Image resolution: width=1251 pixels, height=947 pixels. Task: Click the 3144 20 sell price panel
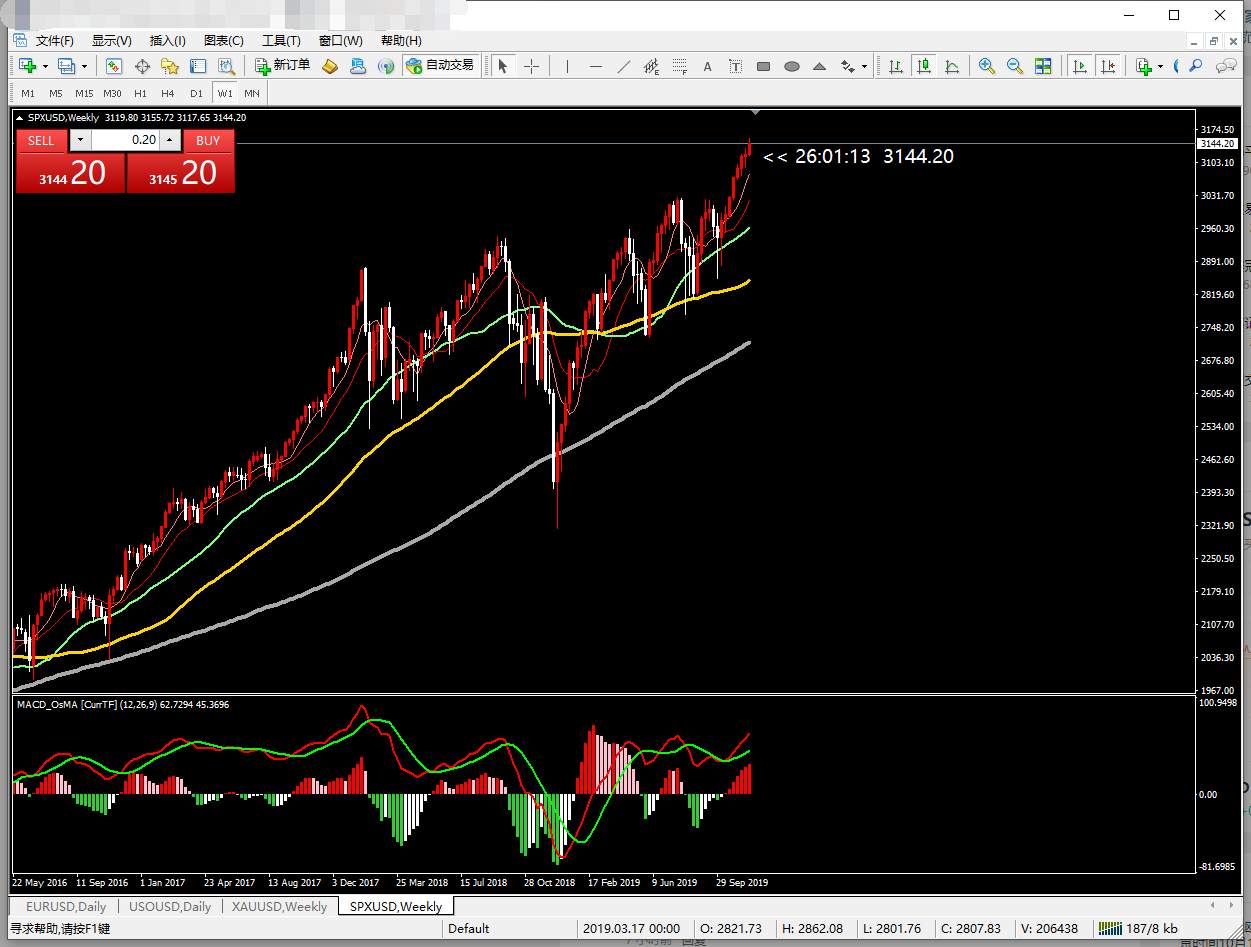[x=70, y=173]
